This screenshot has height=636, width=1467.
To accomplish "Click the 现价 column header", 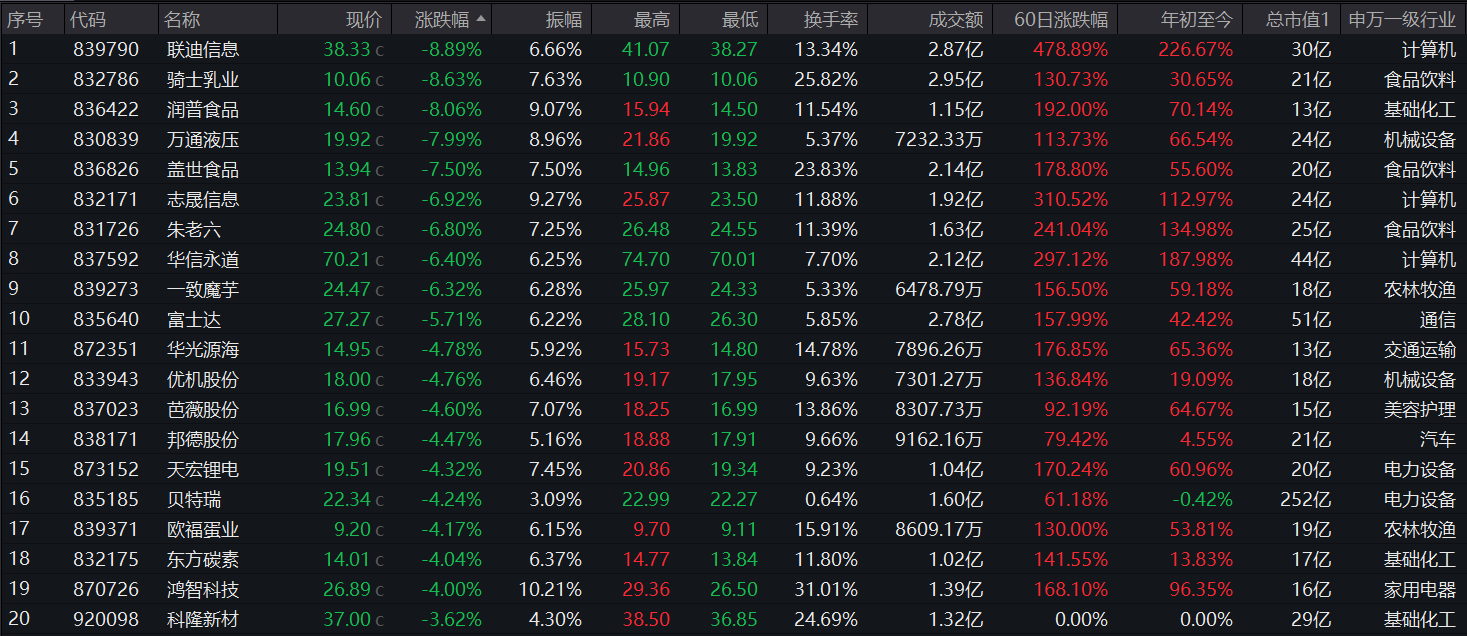I will (x=364, y=19).
